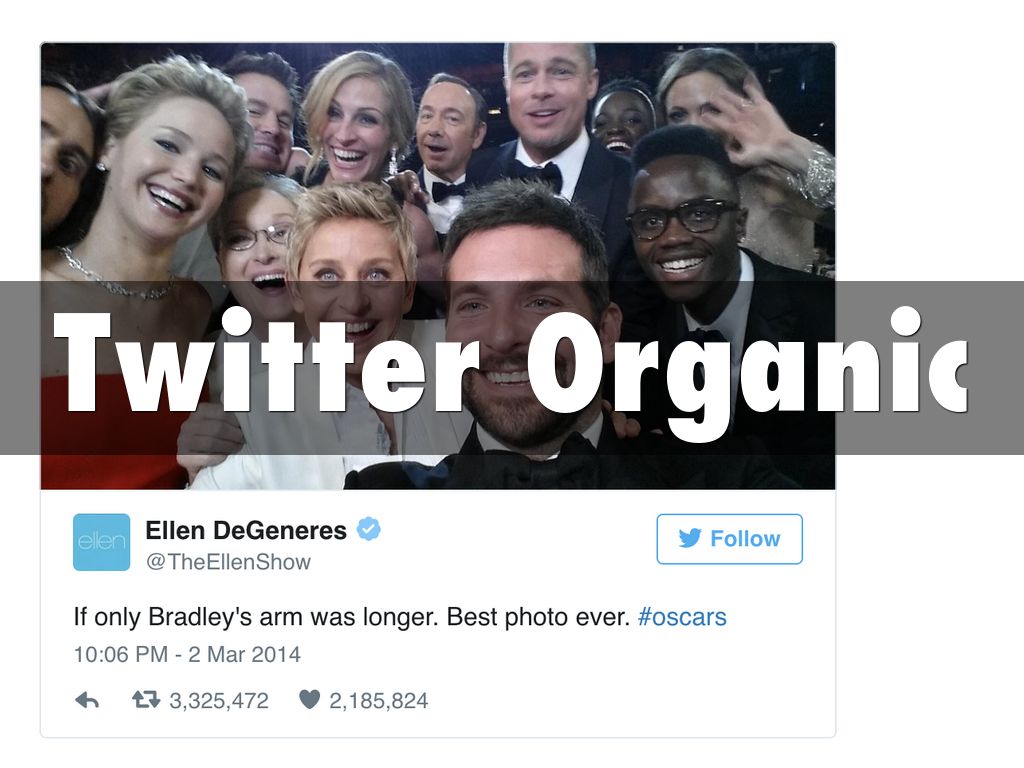Open the #oscars hashtag link
Viewport: 1024px width, 768px height.
[x=682, y=617]
